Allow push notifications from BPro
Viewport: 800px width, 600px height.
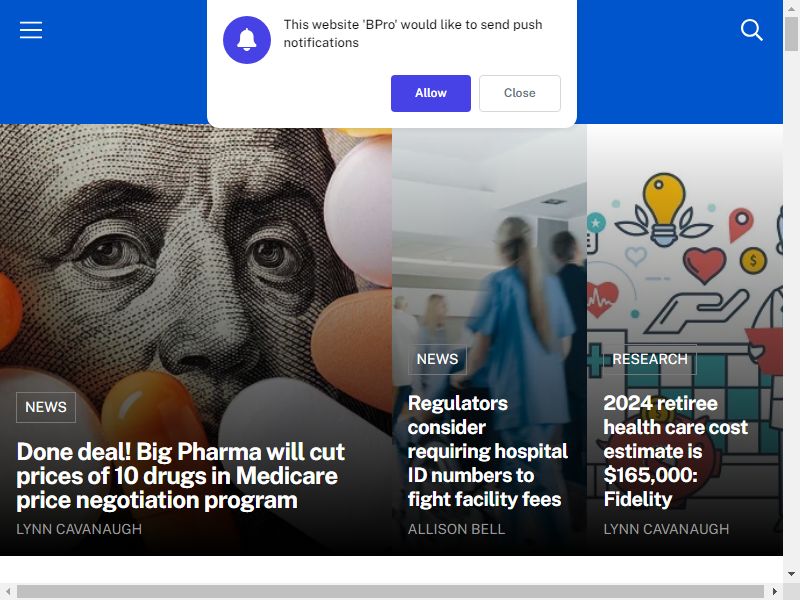click(431, 93)
